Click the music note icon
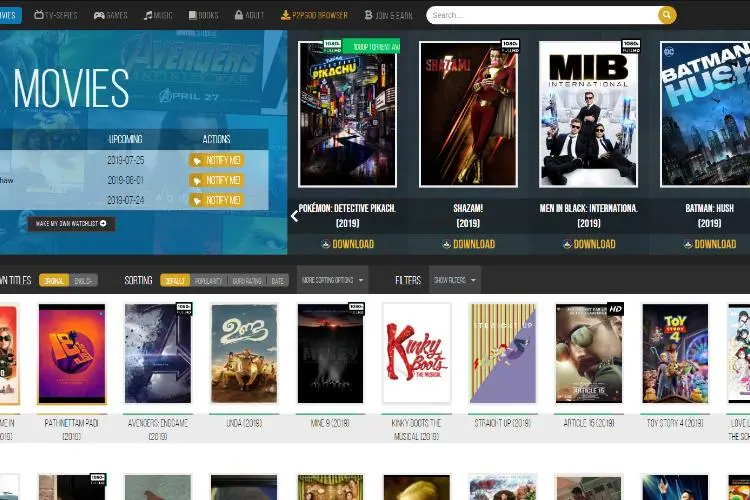Viewport: 750px width, 500px height. click(148, 15)
